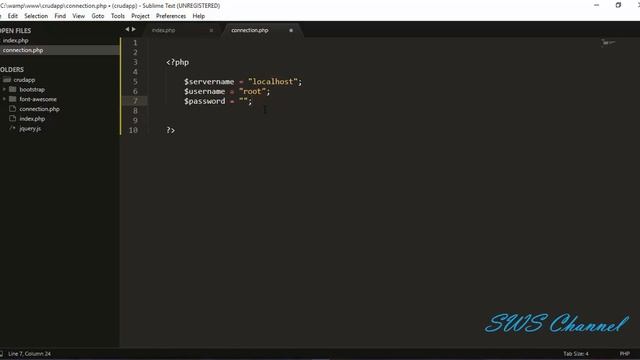This screenshot has width=640, height=360.
Task: Open index.php from Open Files list
Action: [16, 40]
